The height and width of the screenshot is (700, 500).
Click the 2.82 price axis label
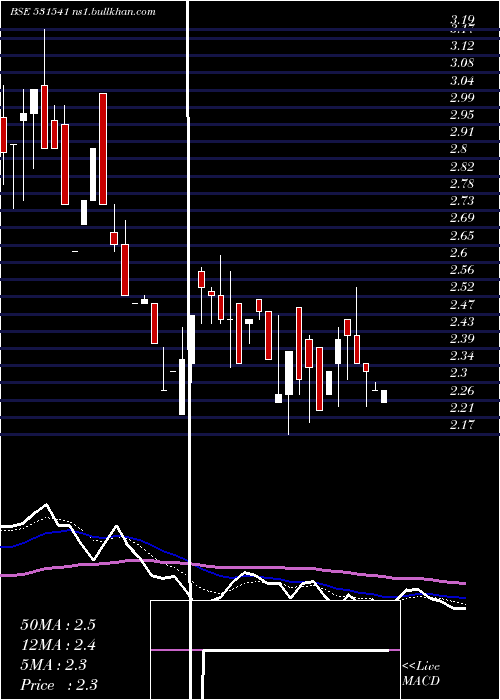point(462,167)
